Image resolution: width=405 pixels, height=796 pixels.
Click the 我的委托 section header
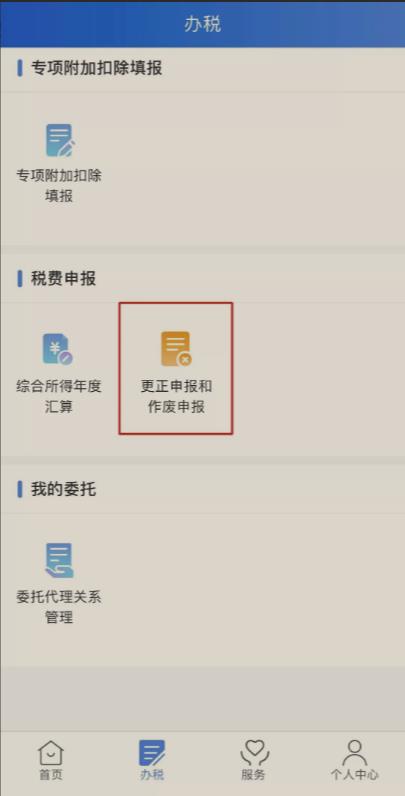[x=63, y=489]
